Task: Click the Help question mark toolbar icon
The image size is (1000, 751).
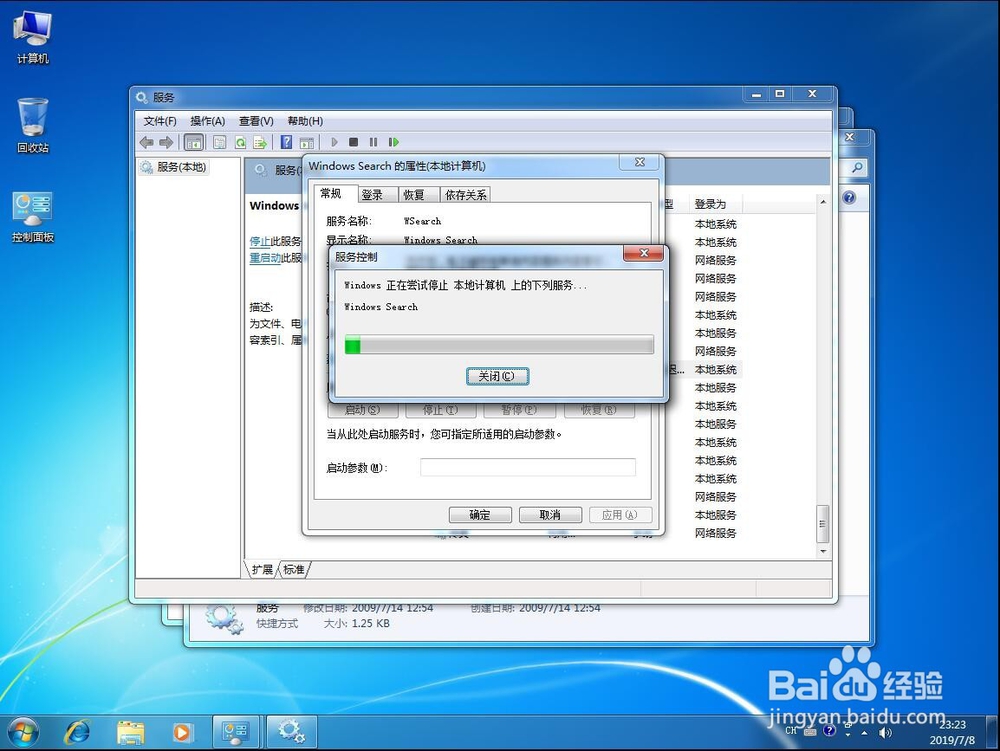Action: (x=287, y=142)
